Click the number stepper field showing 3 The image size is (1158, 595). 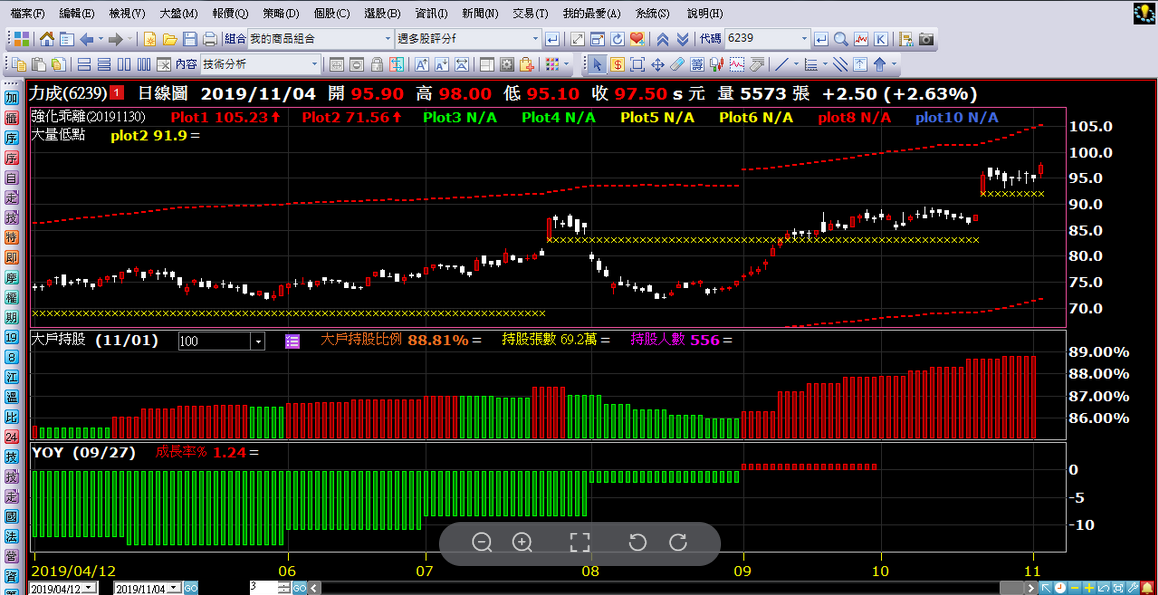click(x=264, y=587)
